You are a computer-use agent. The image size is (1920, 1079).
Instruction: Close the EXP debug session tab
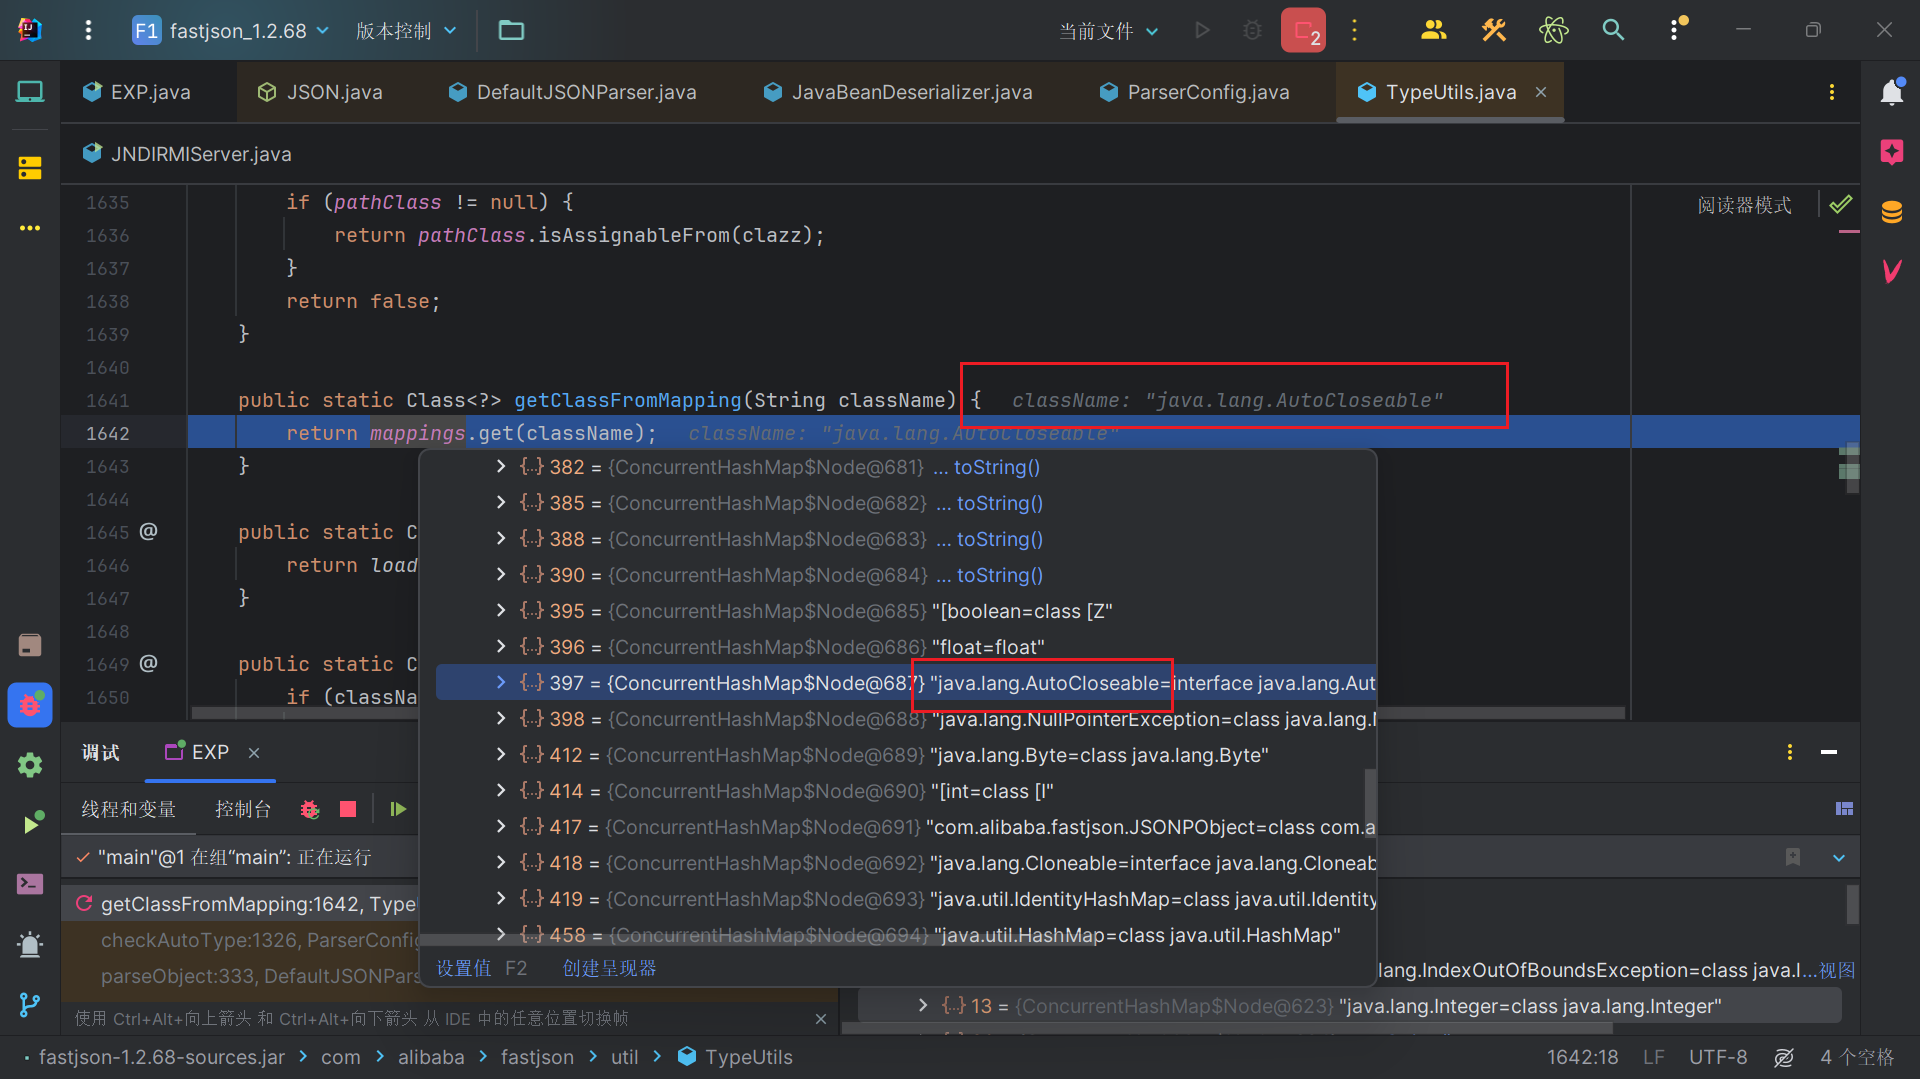click(254, 752)
